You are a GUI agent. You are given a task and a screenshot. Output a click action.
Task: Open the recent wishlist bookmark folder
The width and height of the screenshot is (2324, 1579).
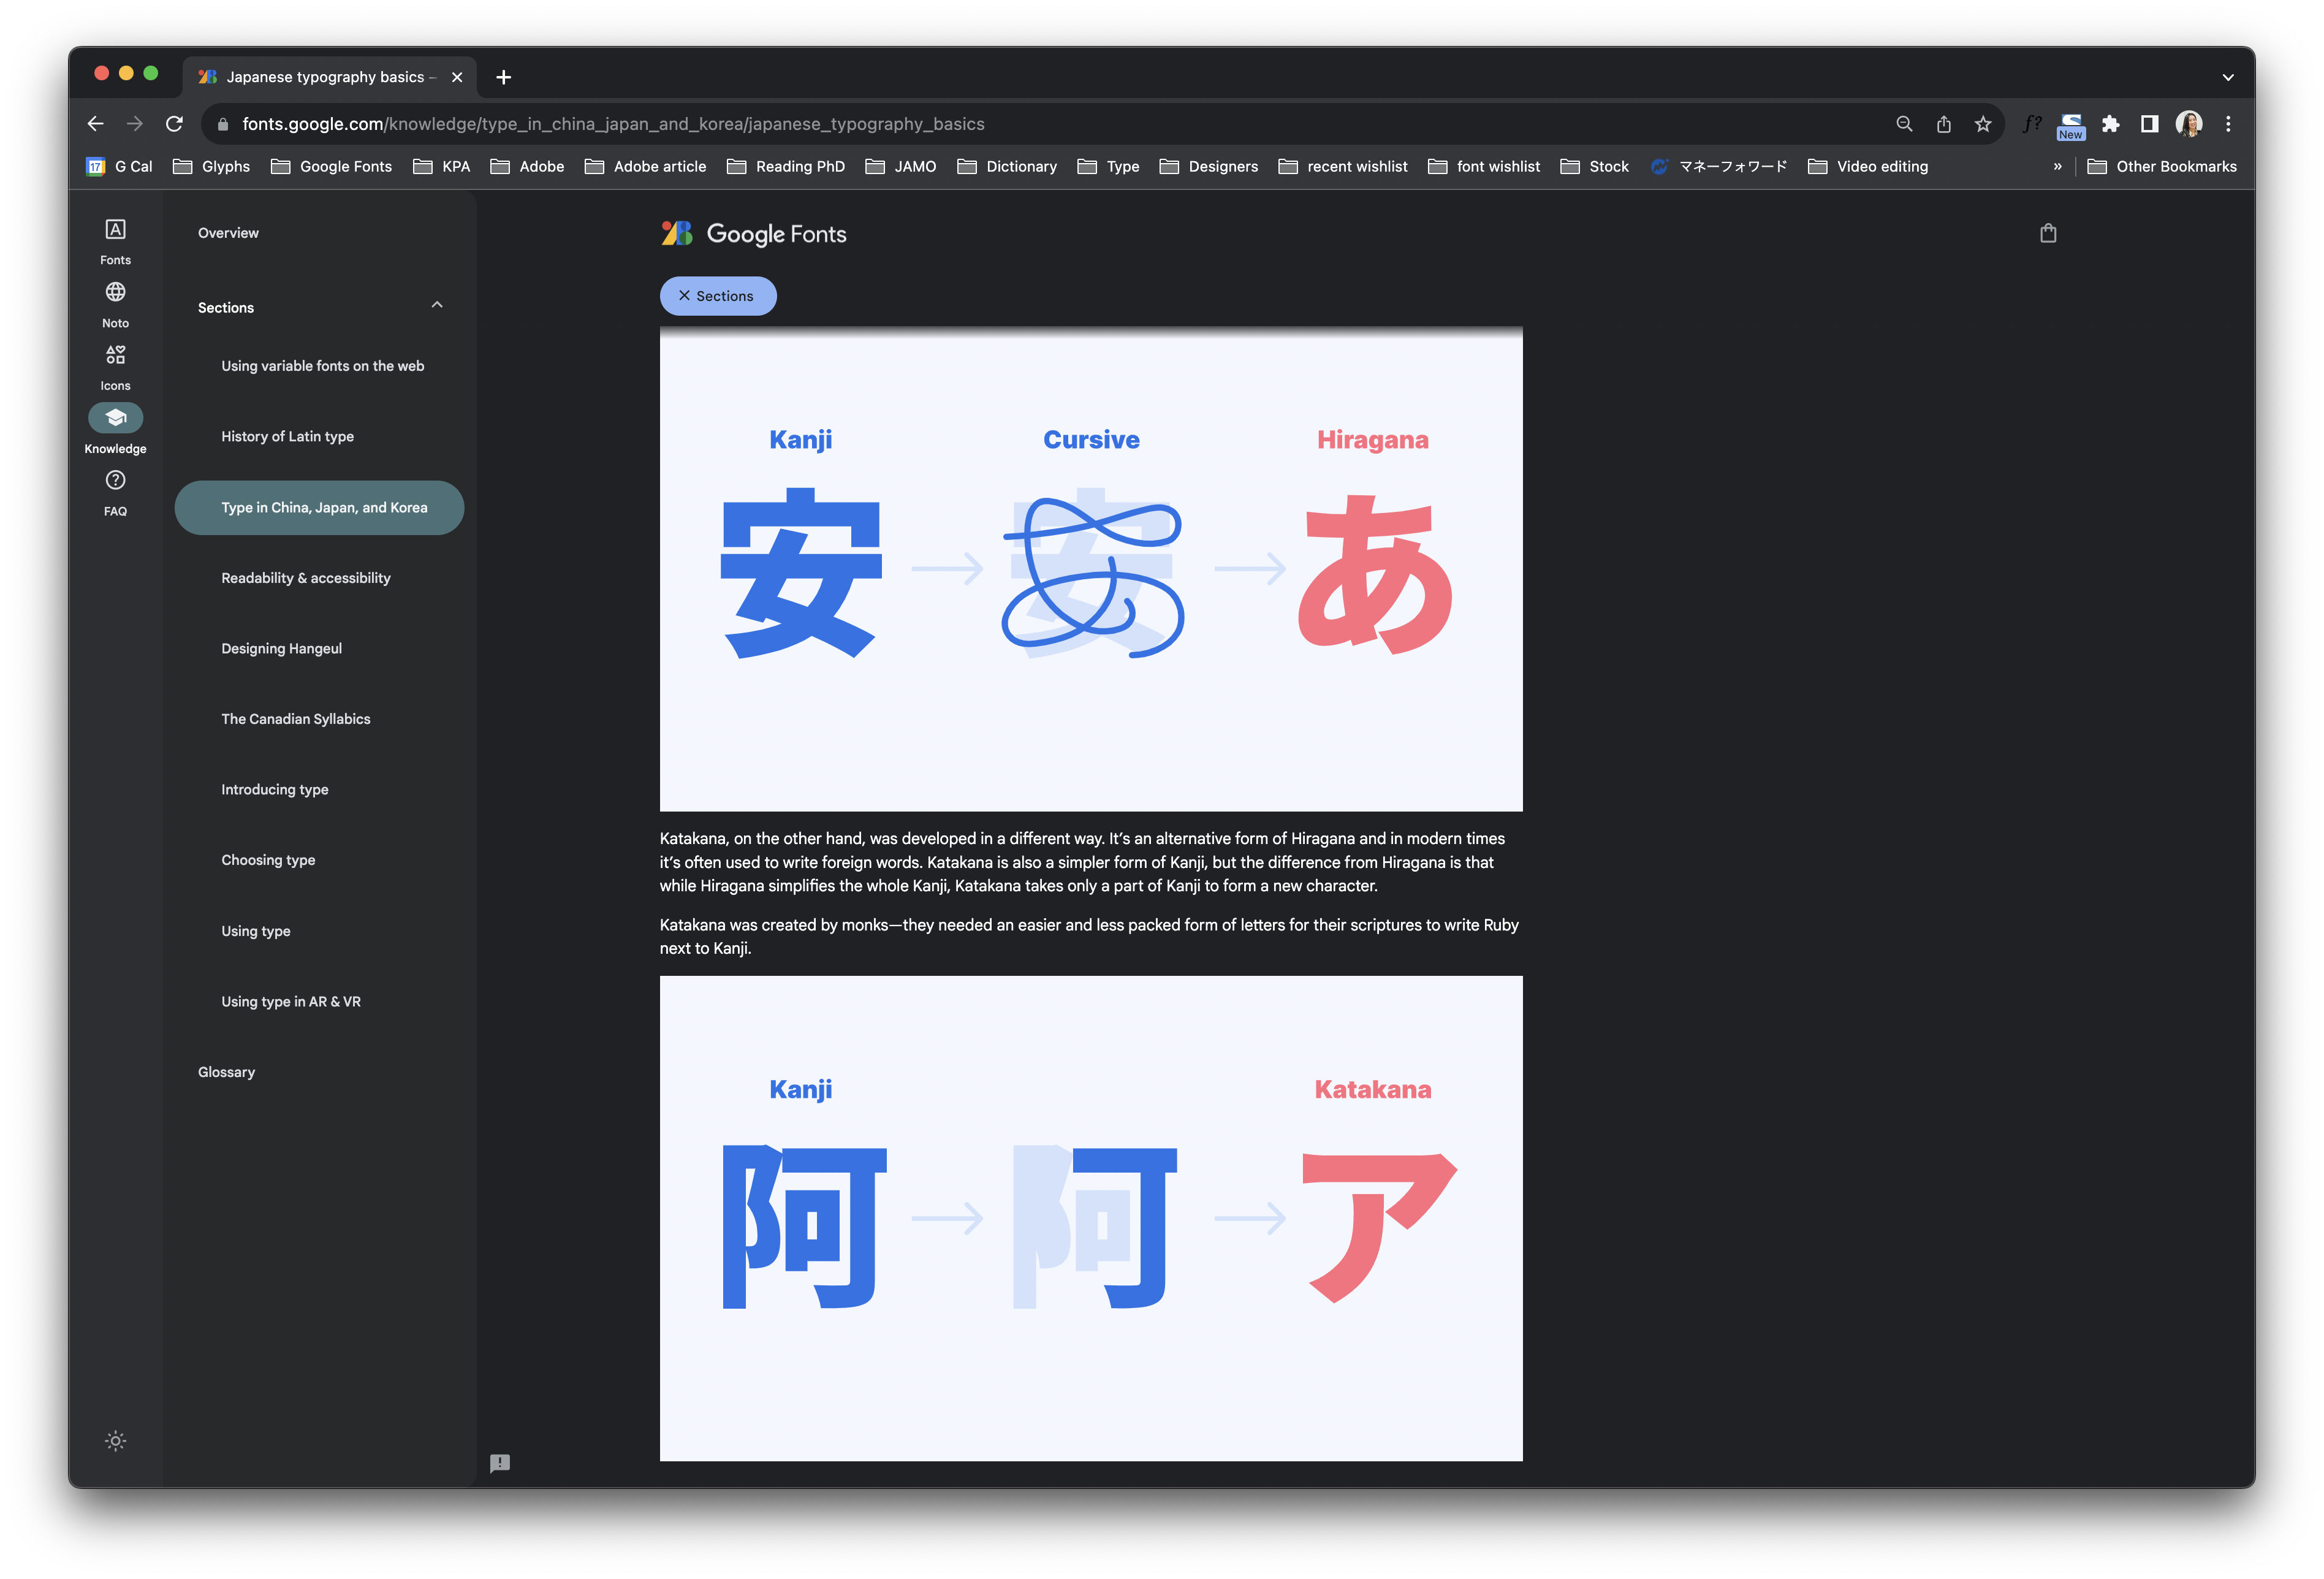1343,166
